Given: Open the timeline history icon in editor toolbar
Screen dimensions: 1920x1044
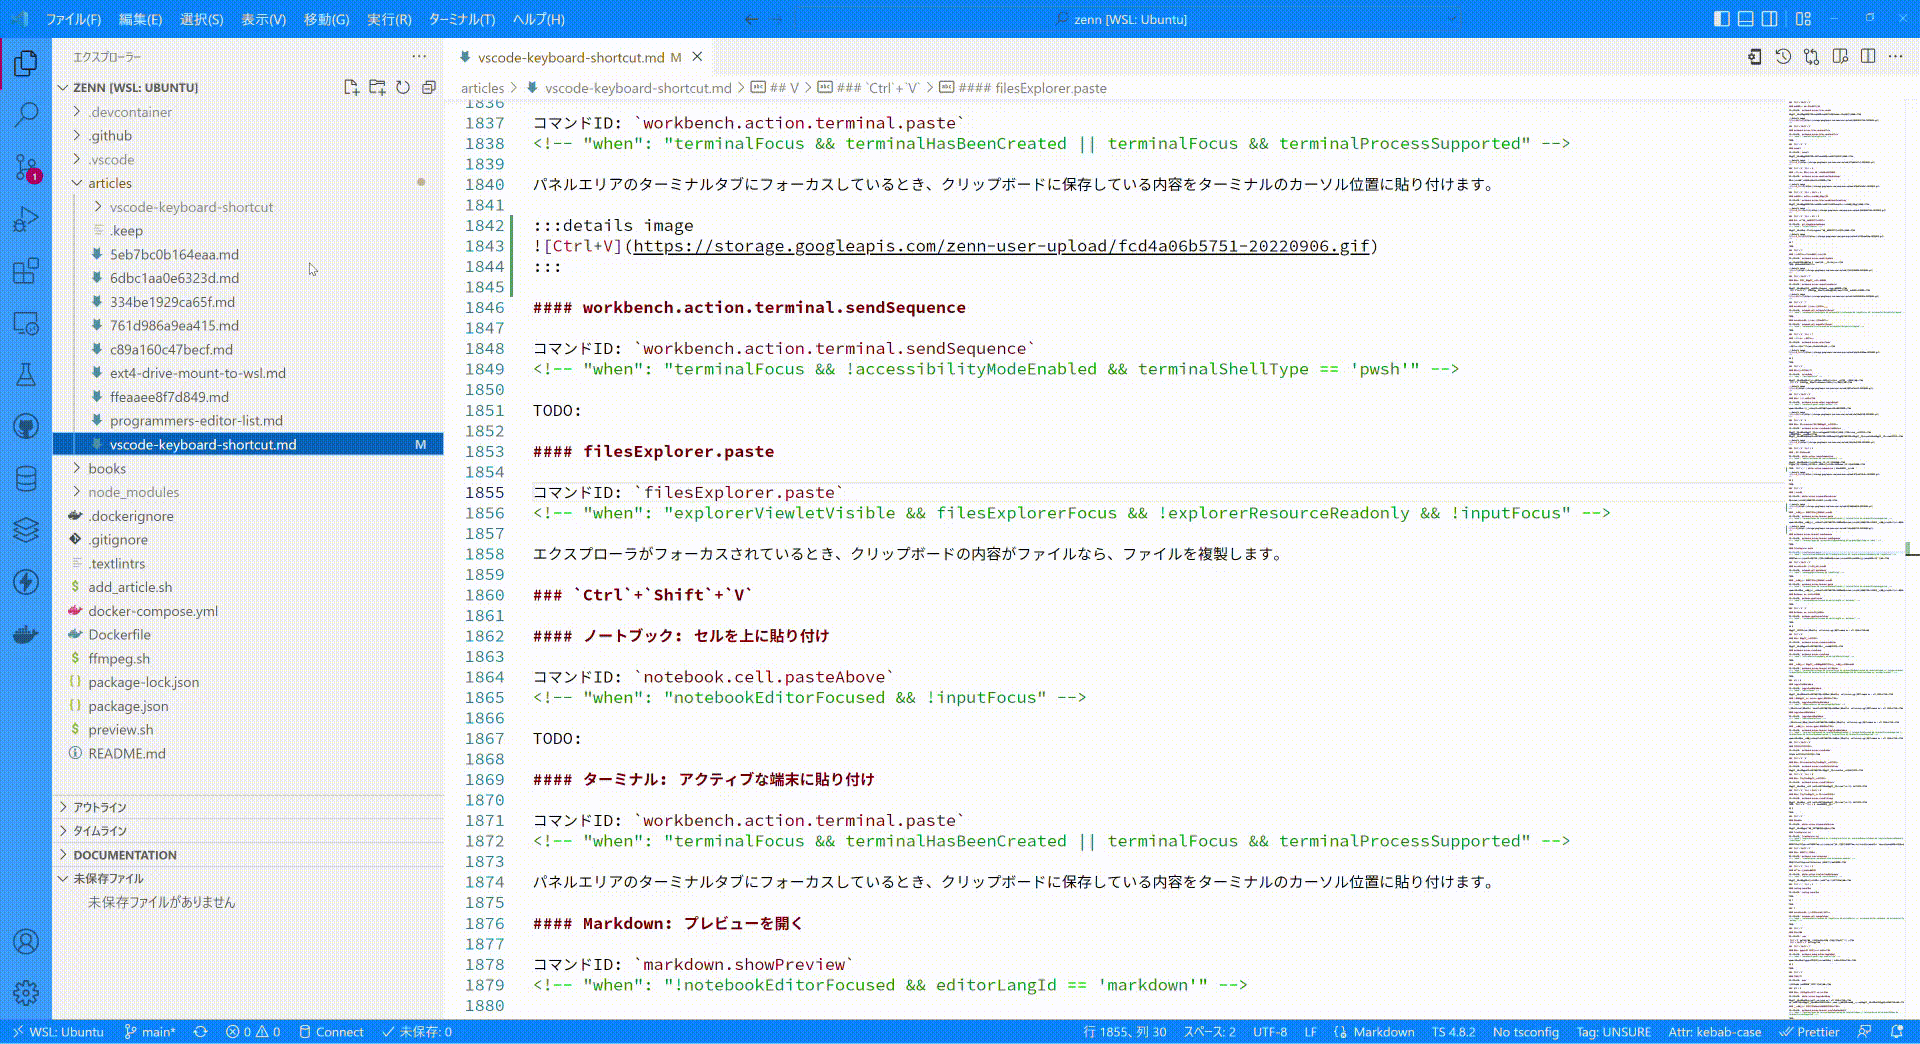Looking at the screenshot, I should 1783,57.
